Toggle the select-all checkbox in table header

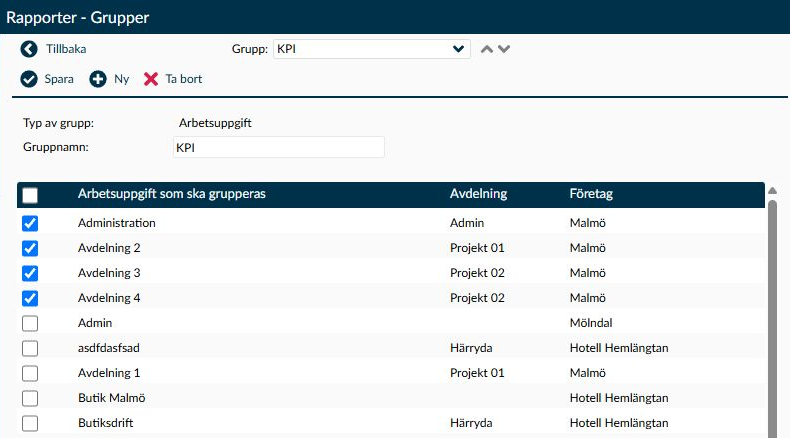click(x=30, y=195)
